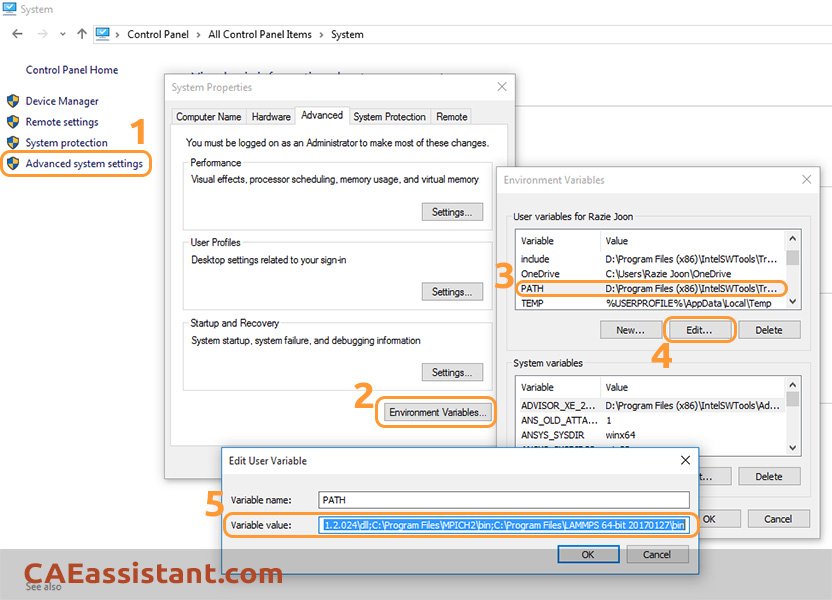Image resolution: width=832 pixels, height=600 pixels.
Task: Click the Variable value input field
Action: [504, 525]
